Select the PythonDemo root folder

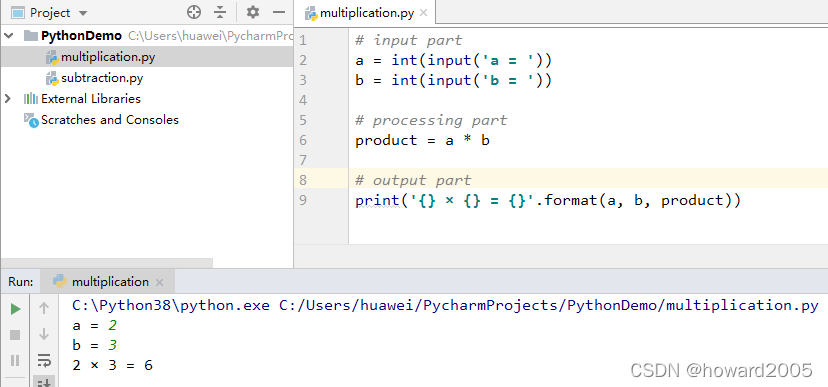(81, 36)
